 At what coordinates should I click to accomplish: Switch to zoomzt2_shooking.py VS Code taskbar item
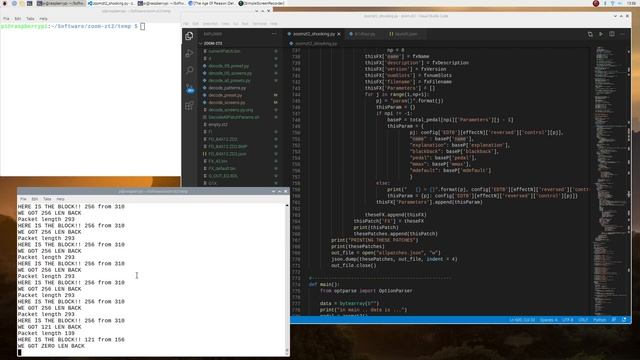111,3
